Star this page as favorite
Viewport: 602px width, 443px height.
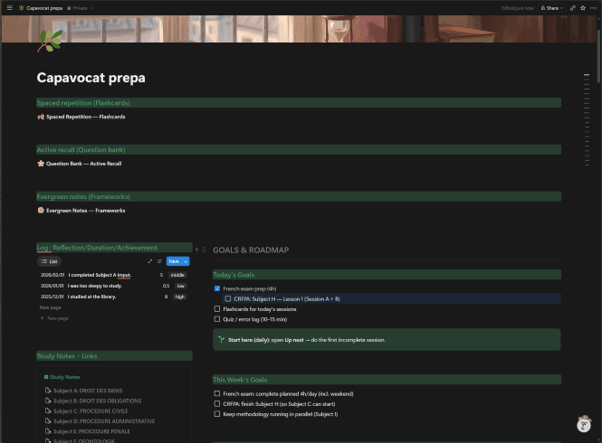tap(583, 8)
